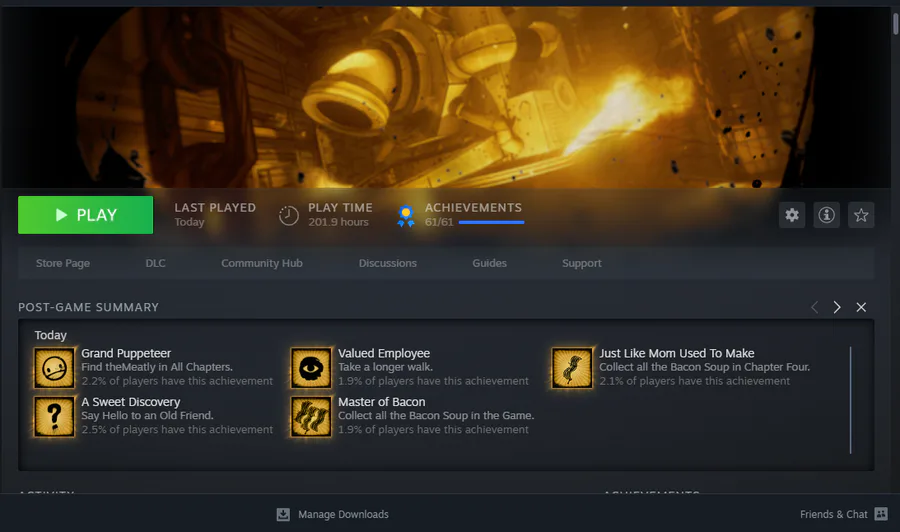Viewport: 900px width, 532px height.
Task: Click the post-game summary scrollbar
Action: (850, 400)
